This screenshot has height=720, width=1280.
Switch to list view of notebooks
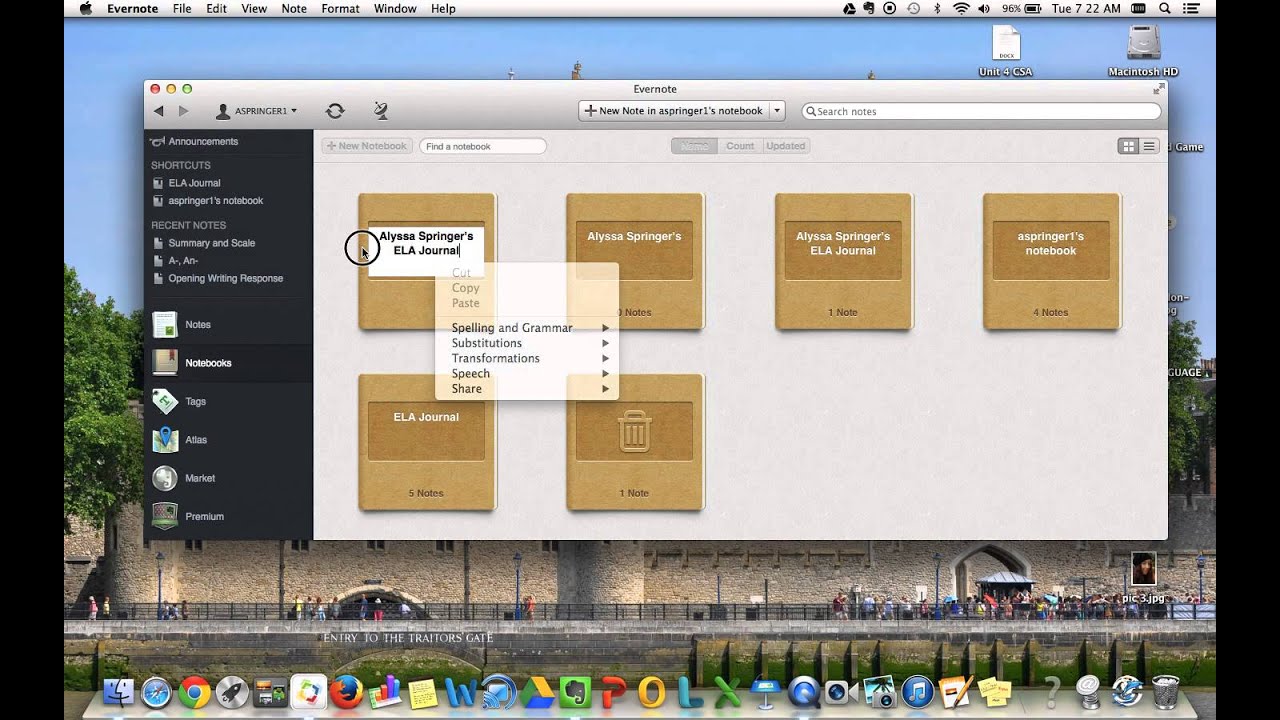1150,146
